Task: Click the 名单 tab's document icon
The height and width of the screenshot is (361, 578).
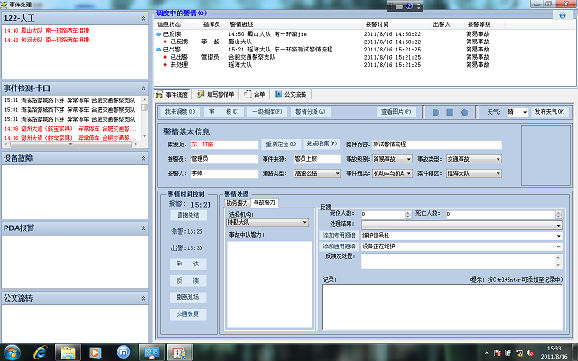Action: coord(248,94)
